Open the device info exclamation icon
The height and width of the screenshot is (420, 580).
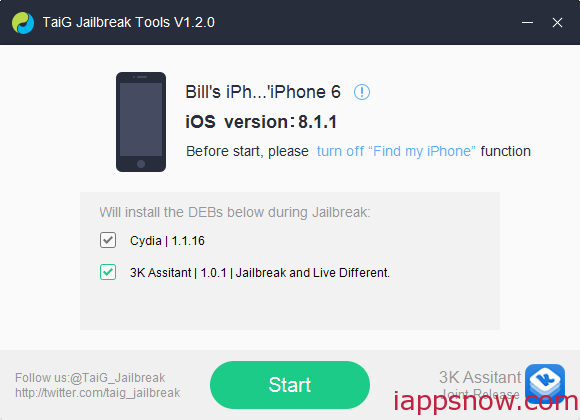(362, 92)
